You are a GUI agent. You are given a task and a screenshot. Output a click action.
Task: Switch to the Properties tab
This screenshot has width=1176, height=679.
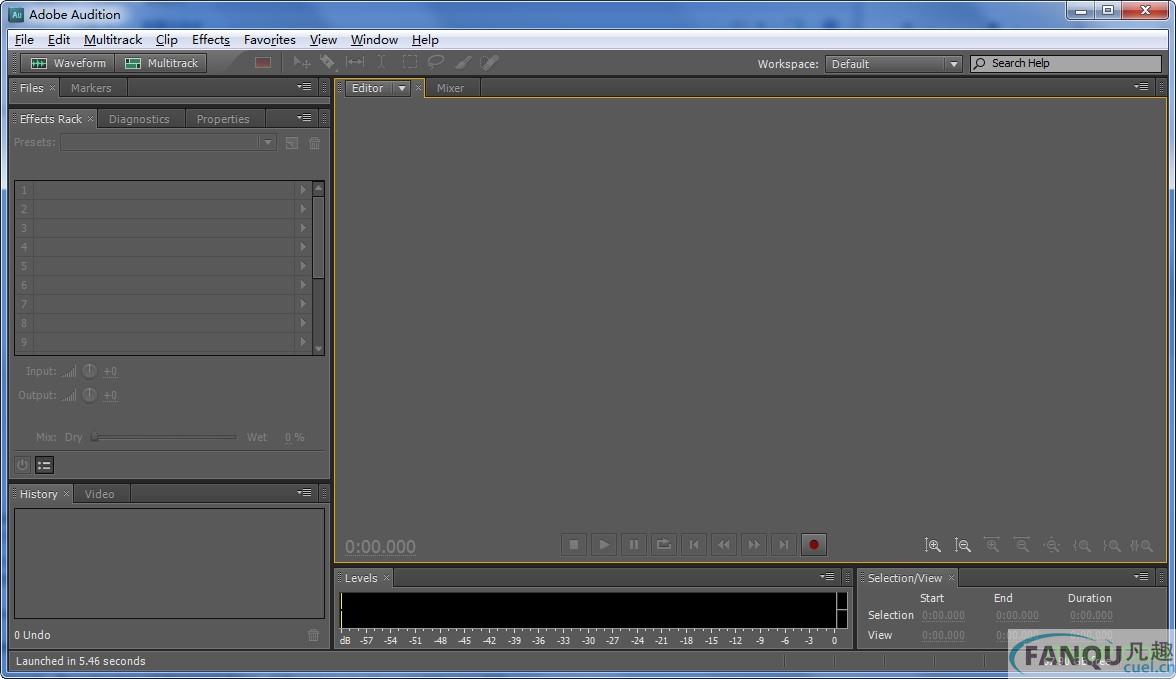(223, 119)
